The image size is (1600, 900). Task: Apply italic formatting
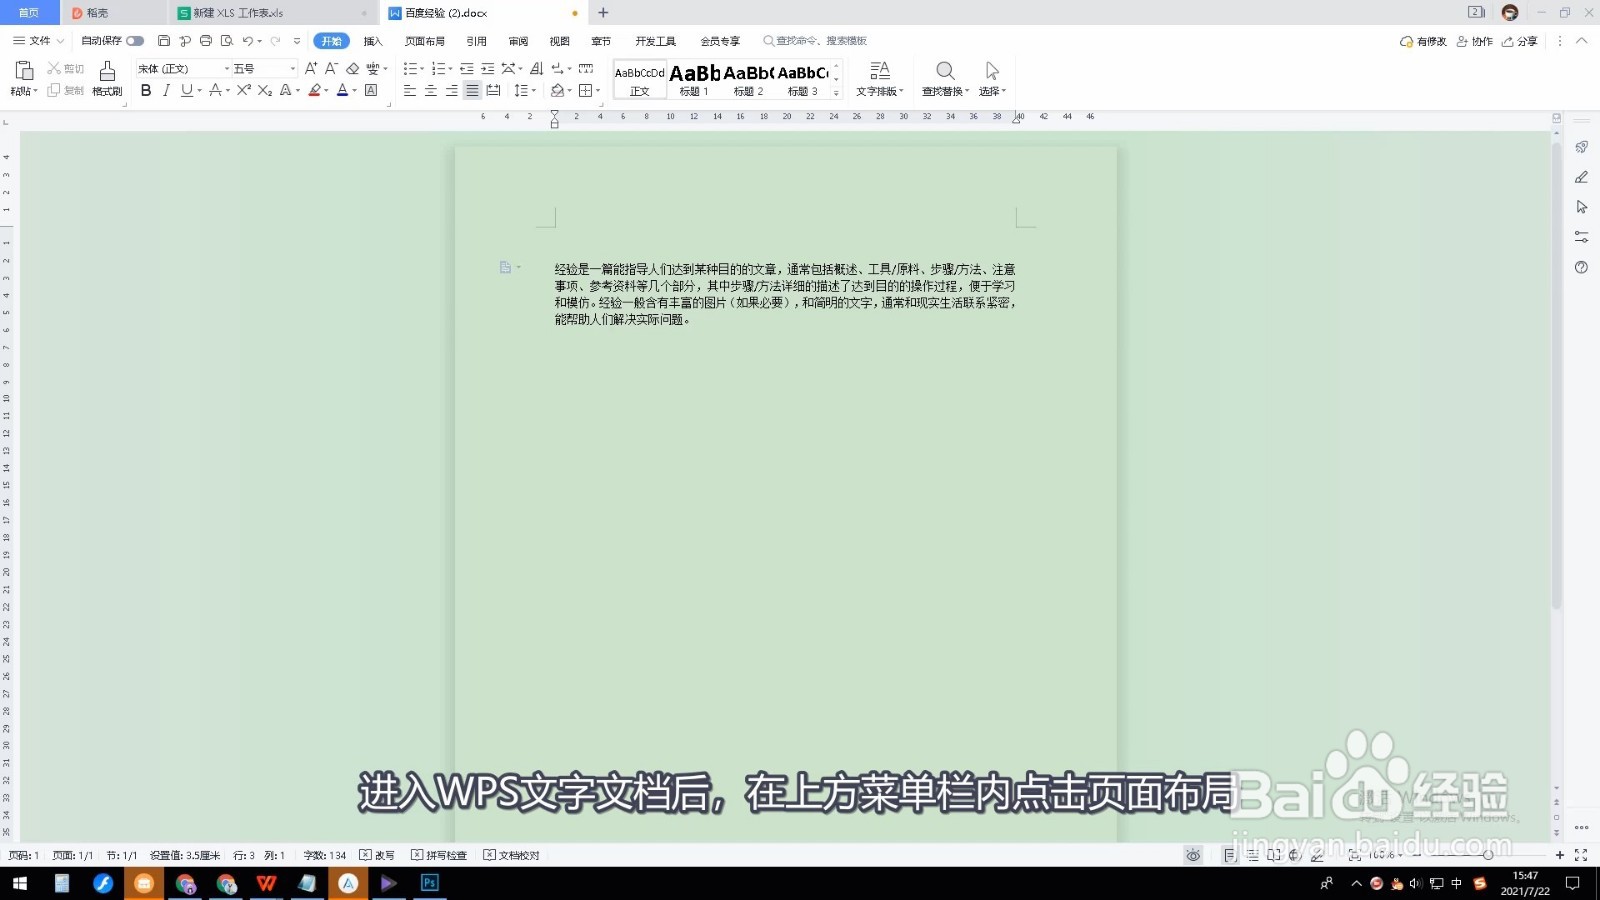165,91
